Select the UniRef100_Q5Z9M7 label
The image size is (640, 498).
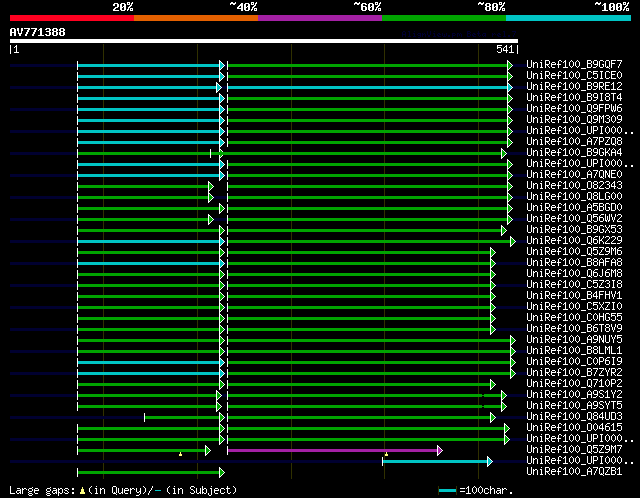[574, 450]
